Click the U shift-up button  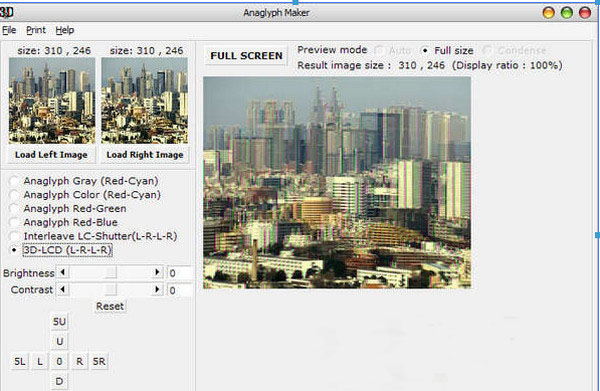pyautogui.click(x=59, y=341)
